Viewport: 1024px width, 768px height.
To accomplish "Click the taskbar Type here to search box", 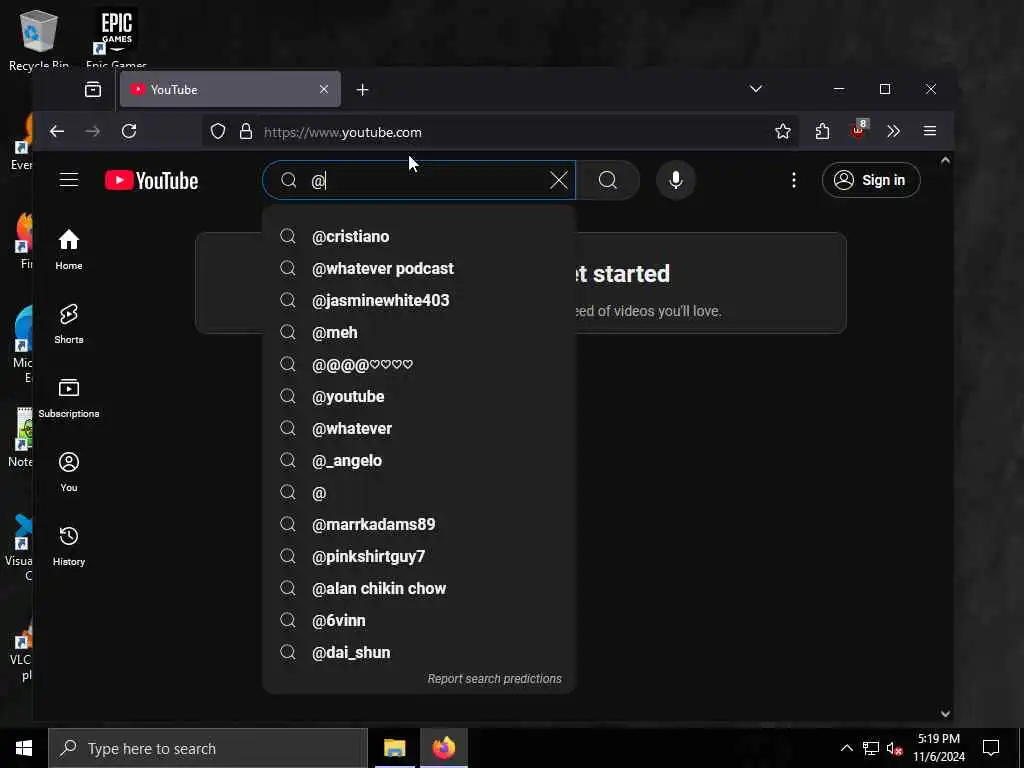I will (x=208, y=748).
